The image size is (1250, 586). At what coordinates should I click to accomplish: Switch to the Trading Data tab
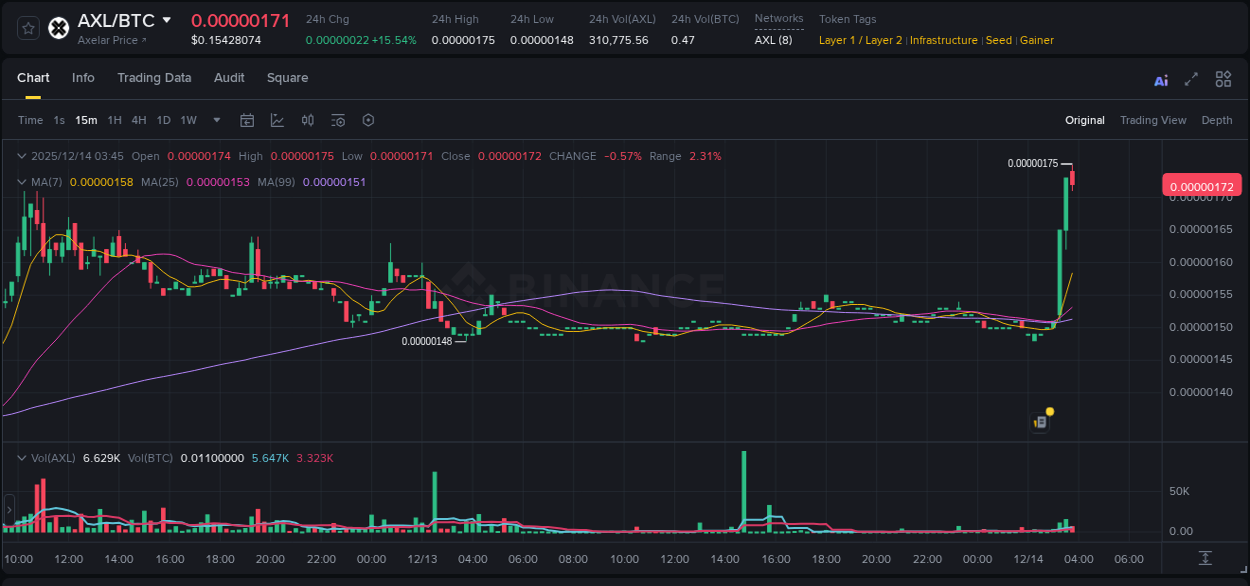(154, 78)
